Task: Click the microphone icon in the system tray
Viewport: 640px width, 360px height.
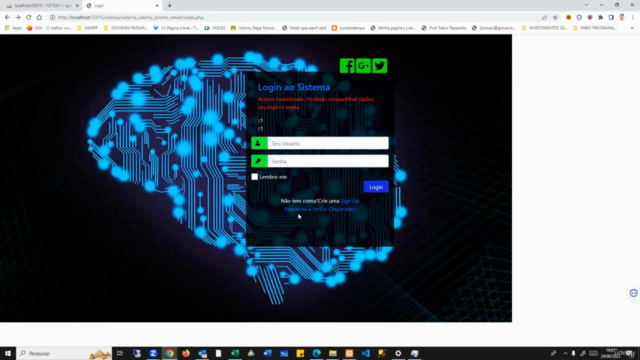Action: 573,353
